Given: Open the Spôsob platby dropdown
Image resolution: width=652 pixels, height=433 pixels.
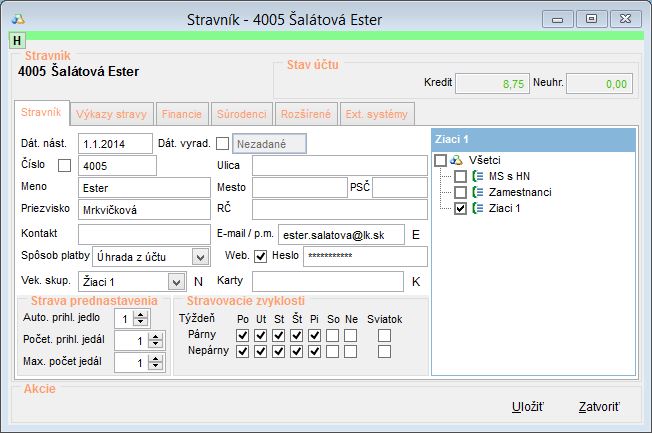Looking at the screenshot, I should (x=177, y=257).
